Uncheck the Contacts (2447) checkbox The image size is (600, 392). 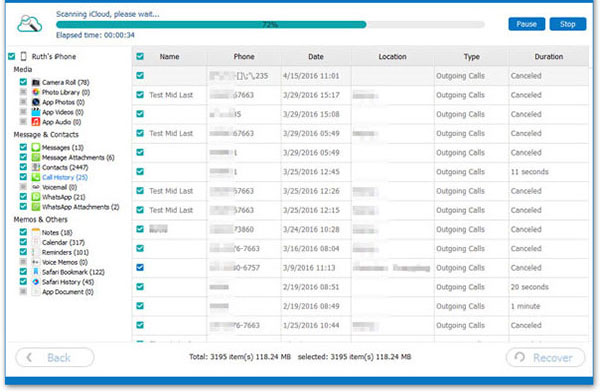tap(23, 167)
